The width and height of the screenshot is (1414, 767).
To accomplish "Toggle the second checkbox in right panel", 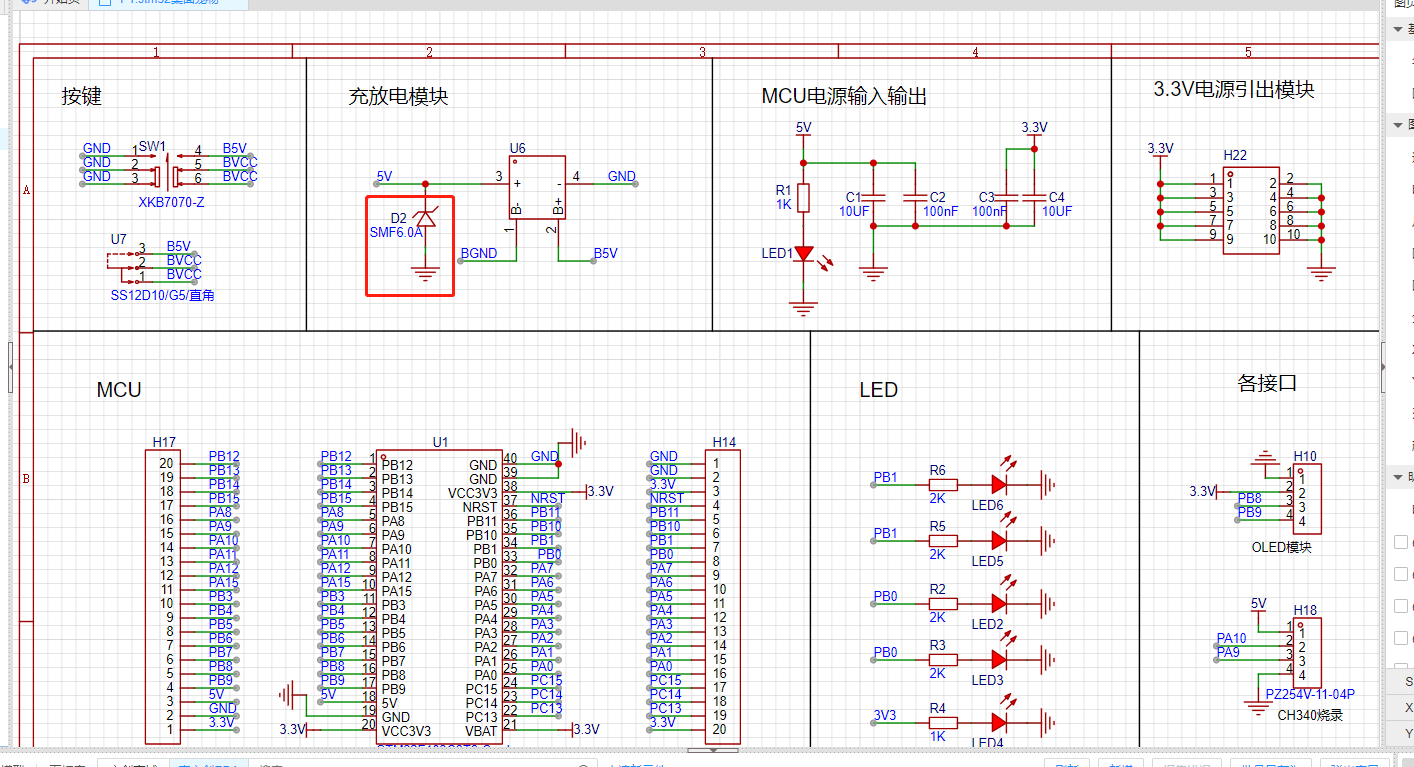I will (x=1401, y=574).
